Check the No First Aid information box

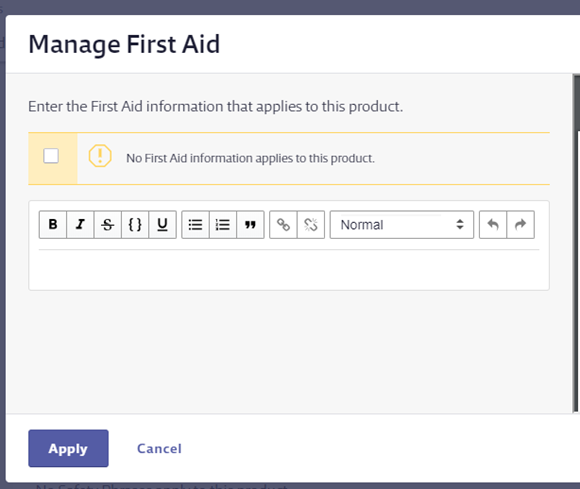coord(51,156)
